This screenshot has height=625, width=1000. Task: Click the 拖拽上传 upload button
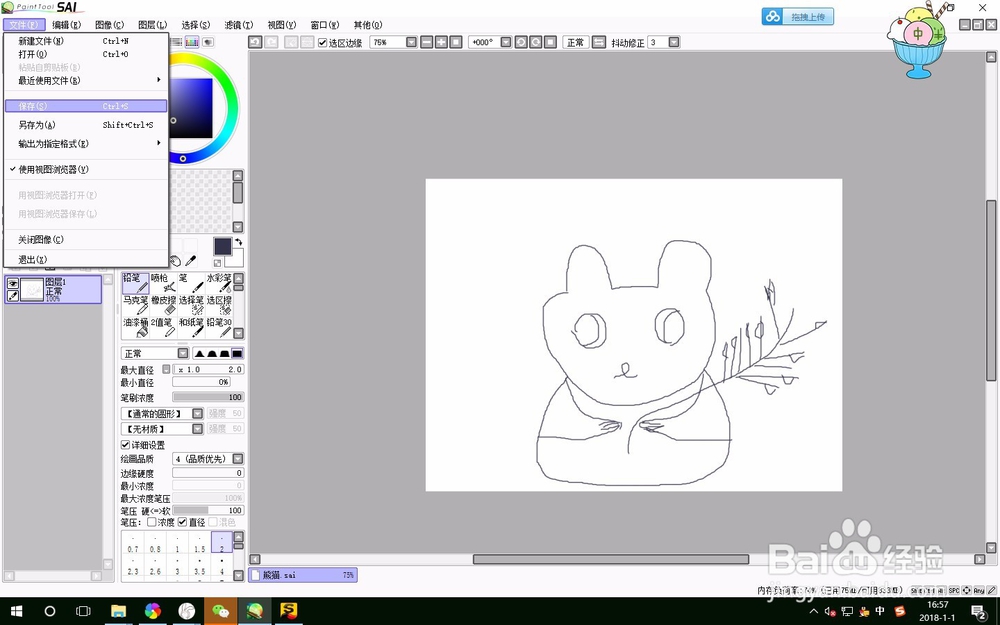tap(797, 17)
